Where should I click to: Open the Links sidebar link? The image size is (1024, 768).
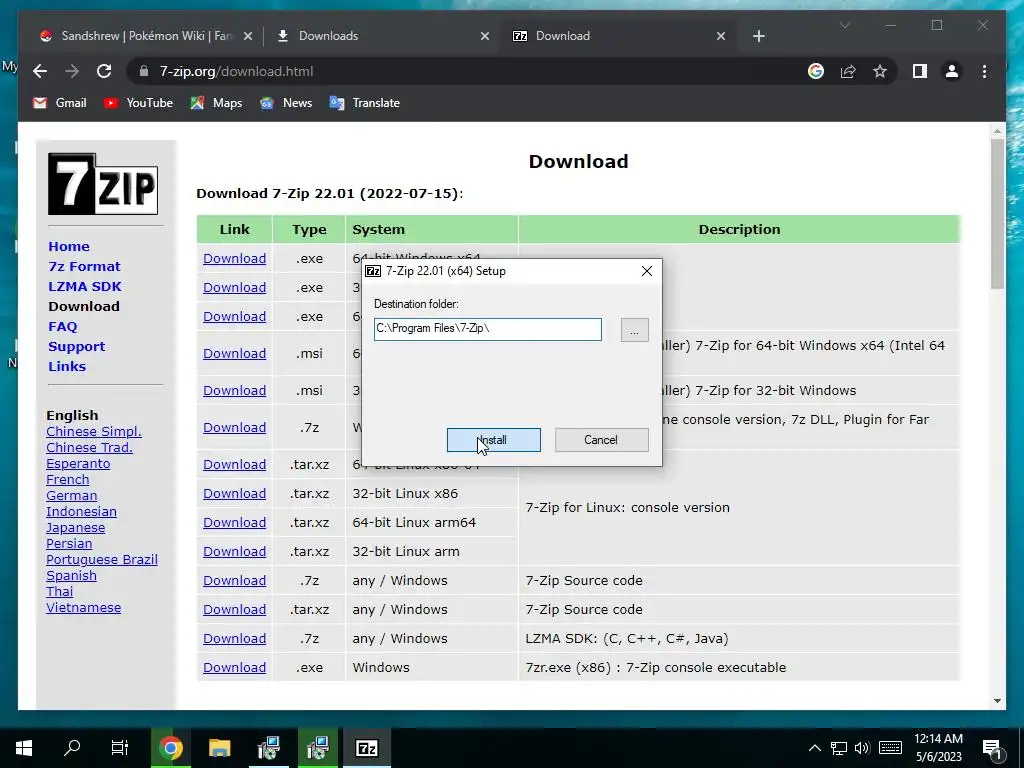pyautogui.click(x=67, y=366)
